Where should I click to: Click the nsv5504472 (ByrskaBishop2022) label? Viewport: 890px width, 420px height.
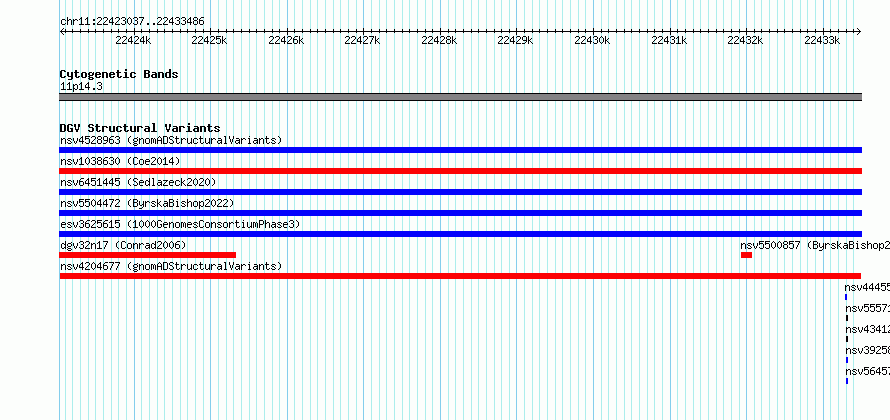click(147, 203)
